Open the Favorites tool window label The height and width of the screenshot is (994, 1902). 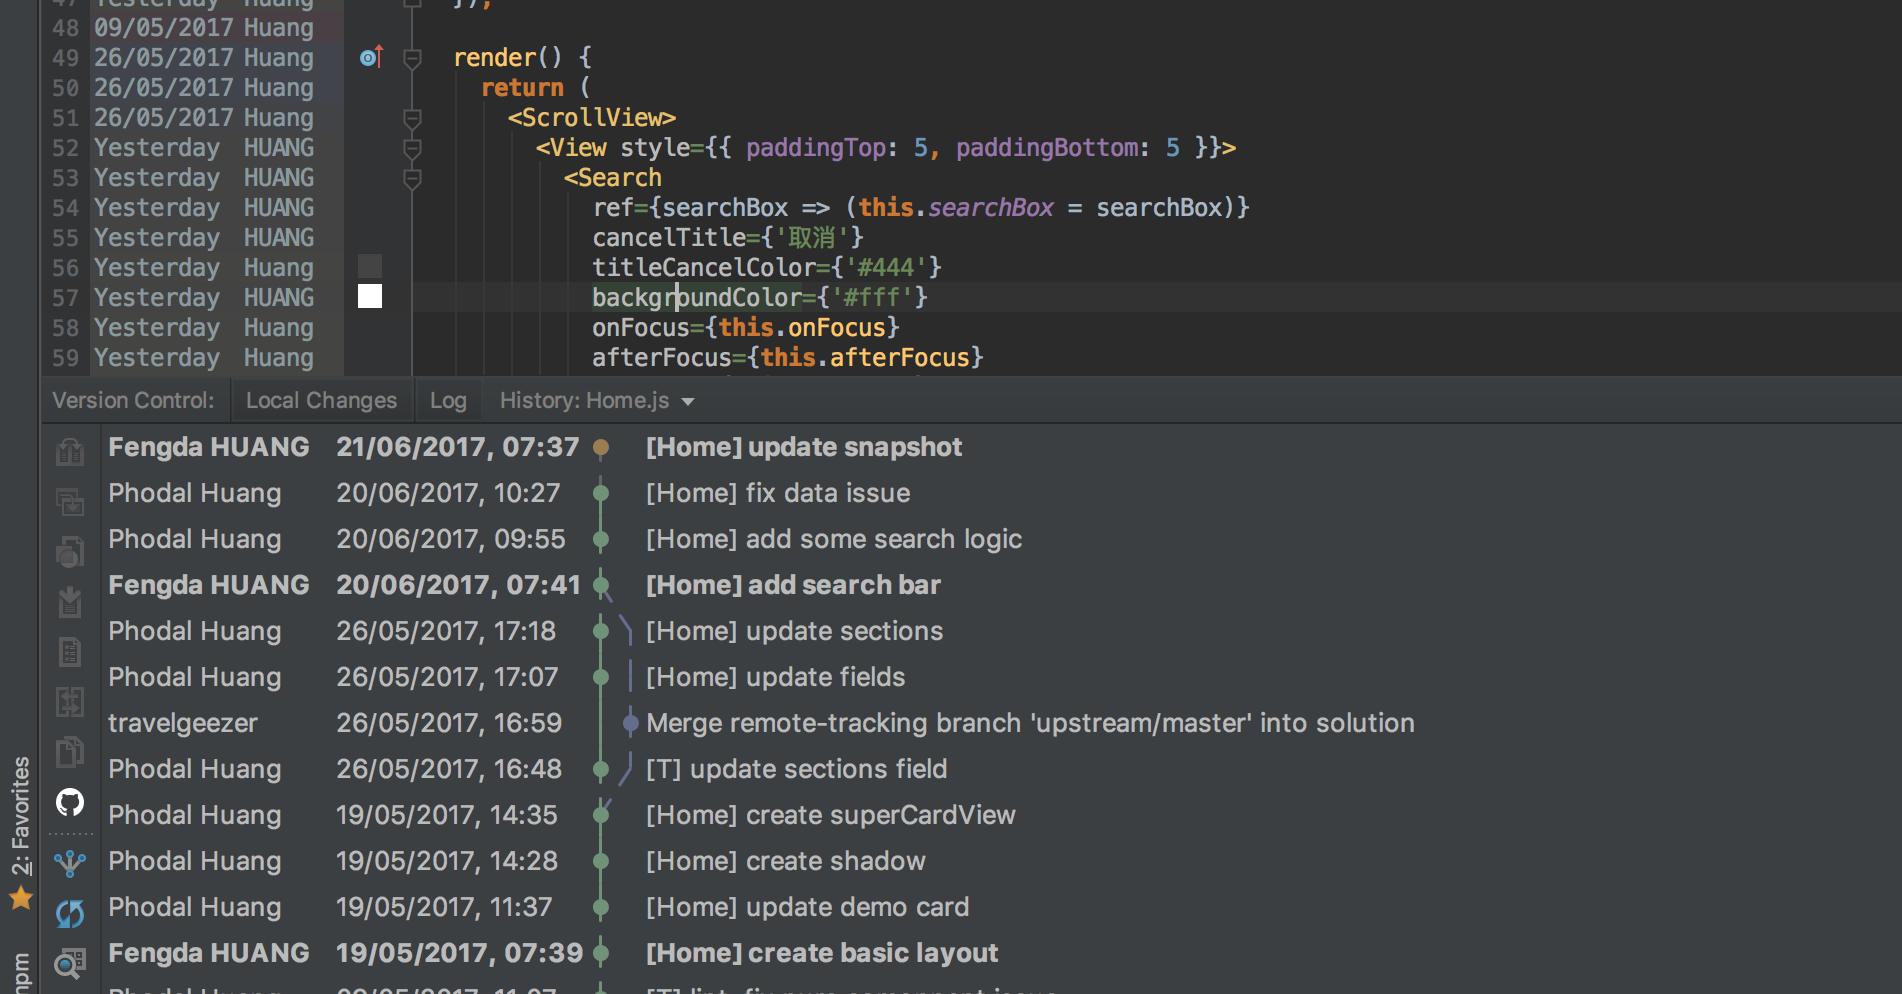coord(20,815)
